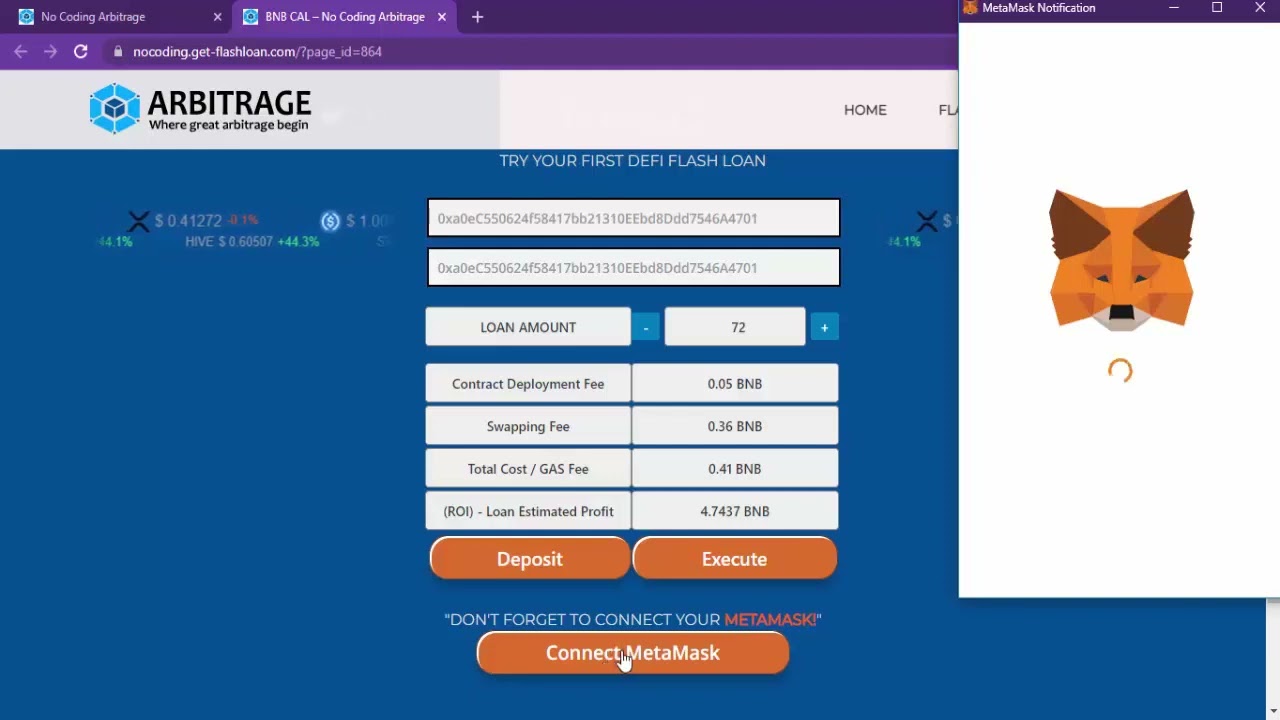1280x720 pixels.
Task: Select the 4.7437 BNB profit value
Action: point(735,511)
